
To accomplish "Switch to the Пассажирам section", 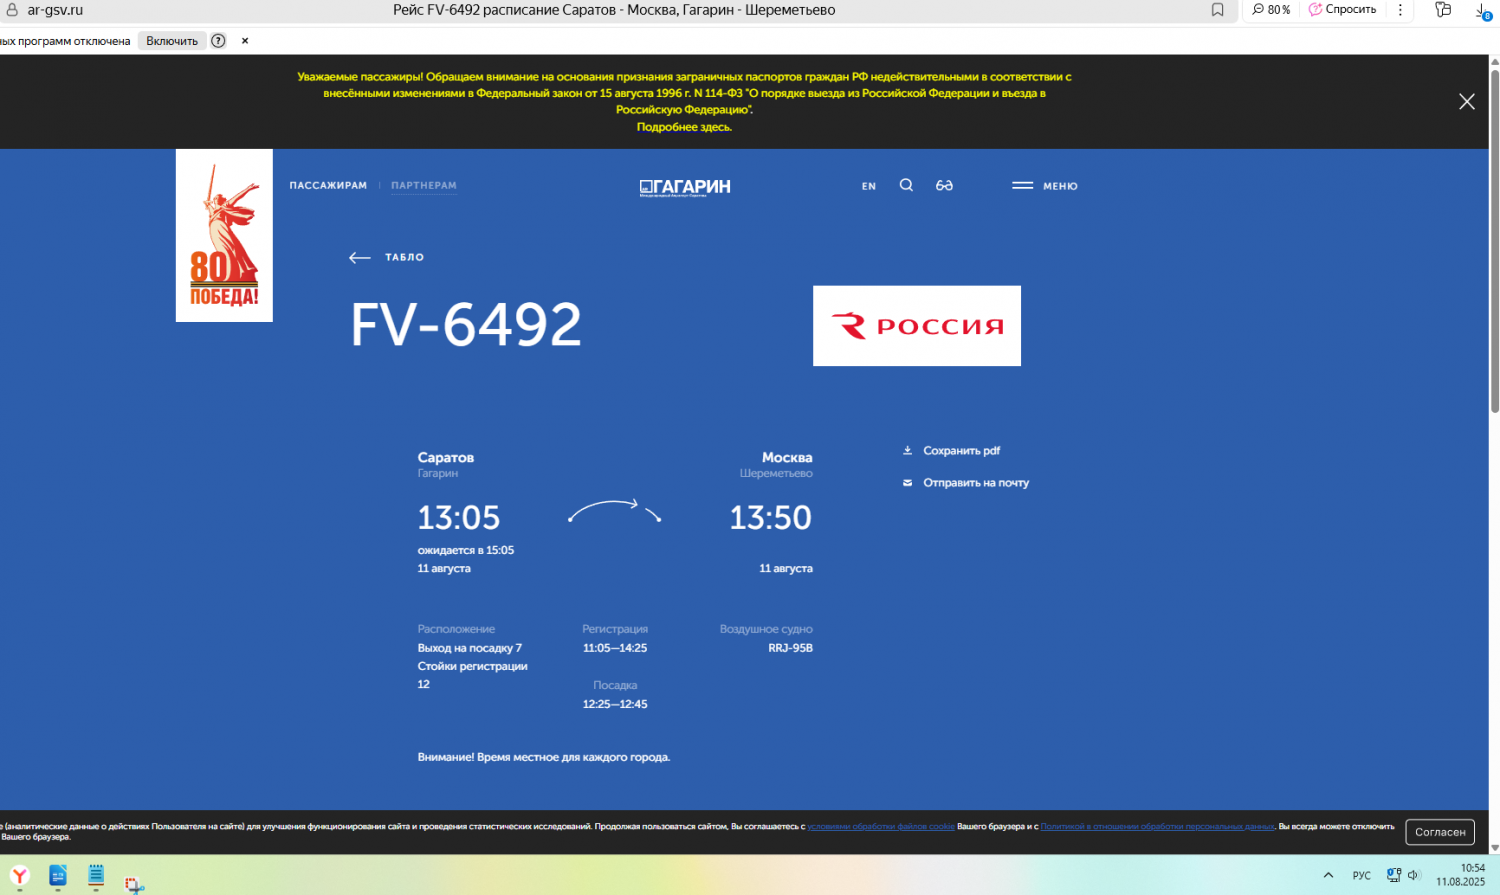I will 328,186.
